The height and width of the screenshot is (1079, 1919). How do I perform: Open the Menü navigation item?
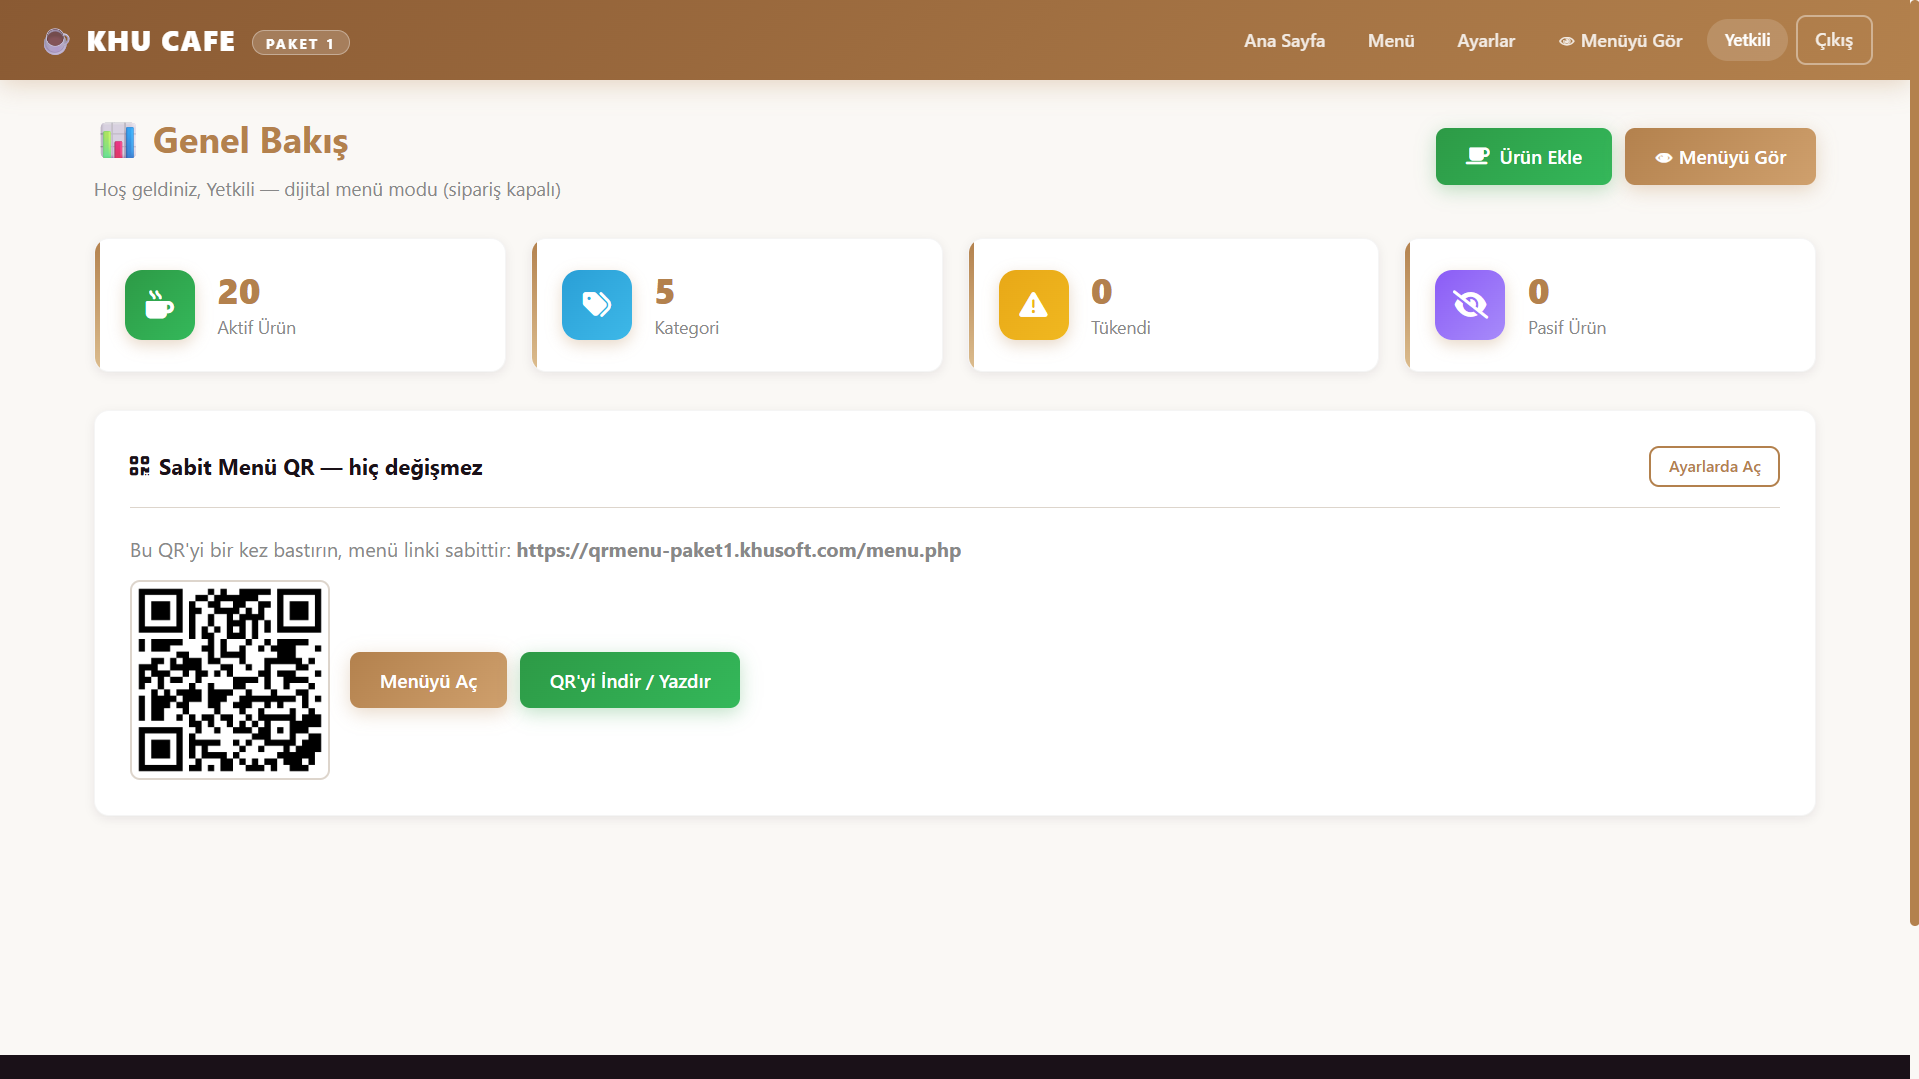(1391, 41)
